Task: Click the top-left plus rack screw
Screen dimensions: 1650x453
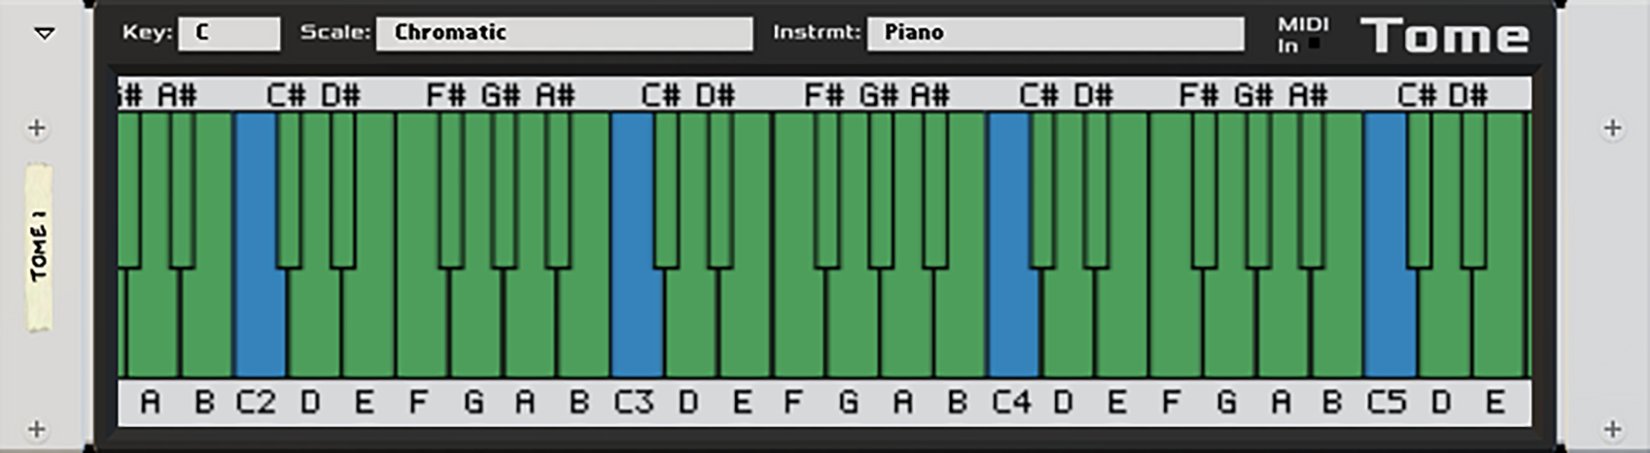Action: 37,128
